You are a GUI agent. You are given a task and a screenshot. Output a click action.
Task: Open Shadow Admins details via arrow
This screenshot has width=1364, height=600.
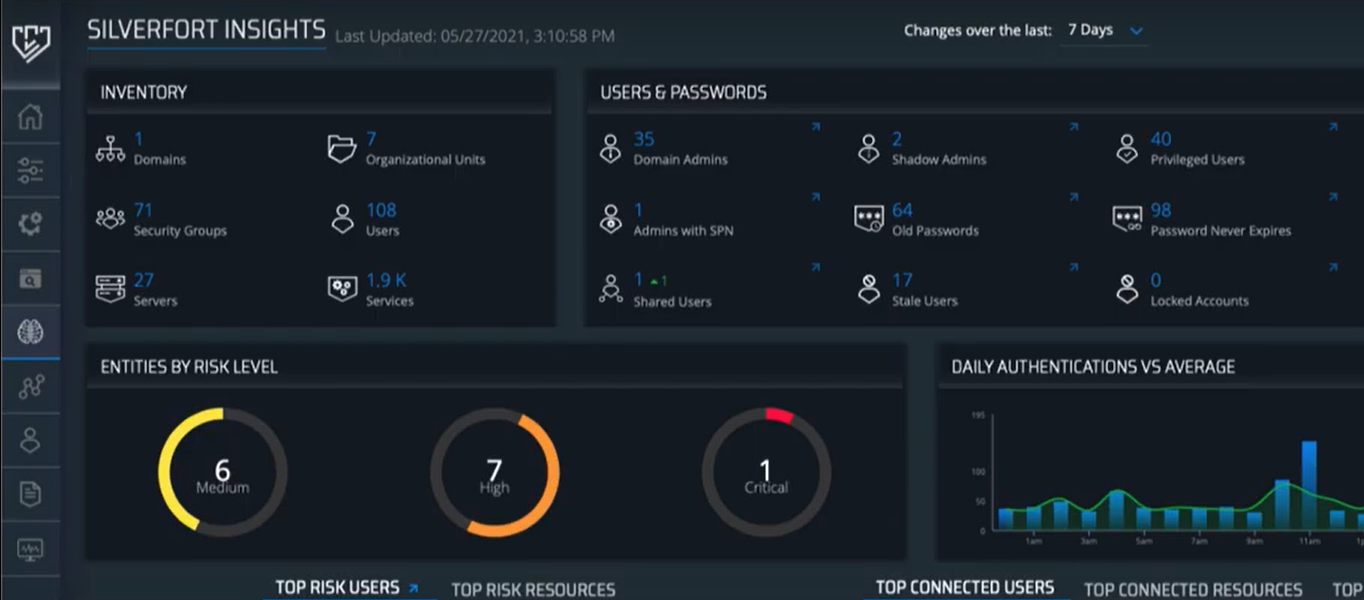click(1074, 127)
